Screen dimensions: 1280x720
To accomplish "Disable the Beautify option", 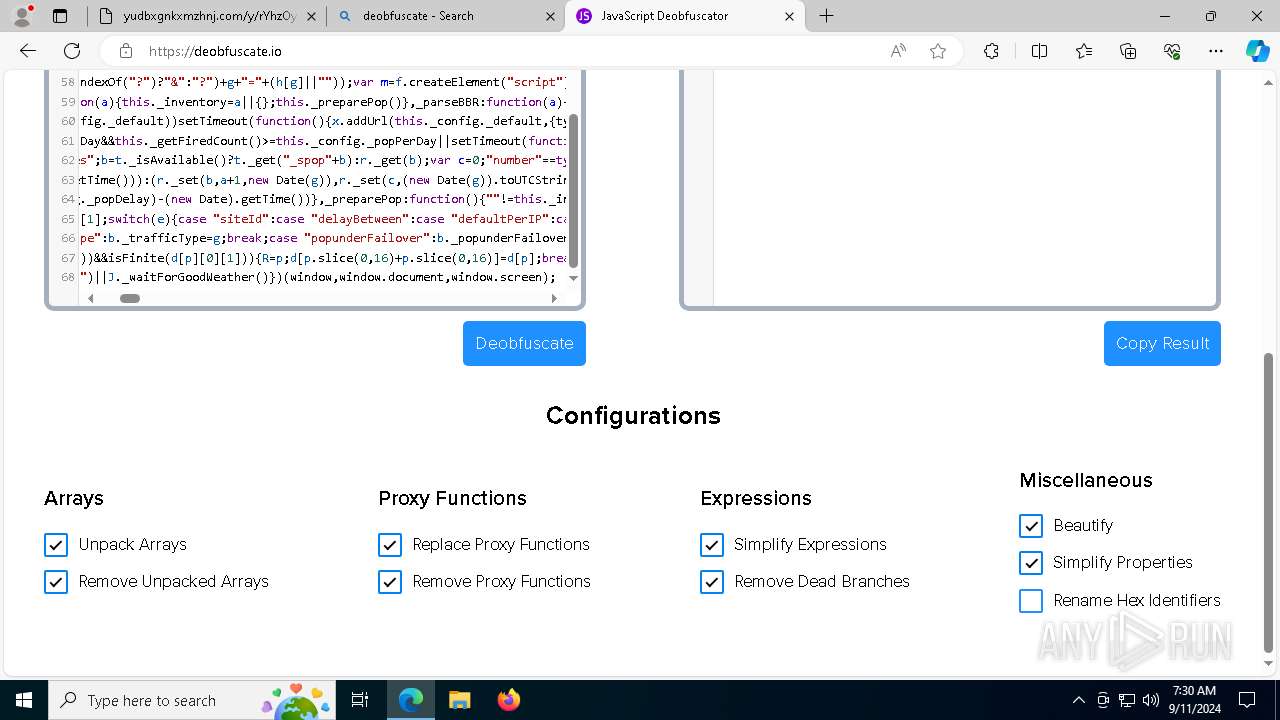I will coord(1031,526).
